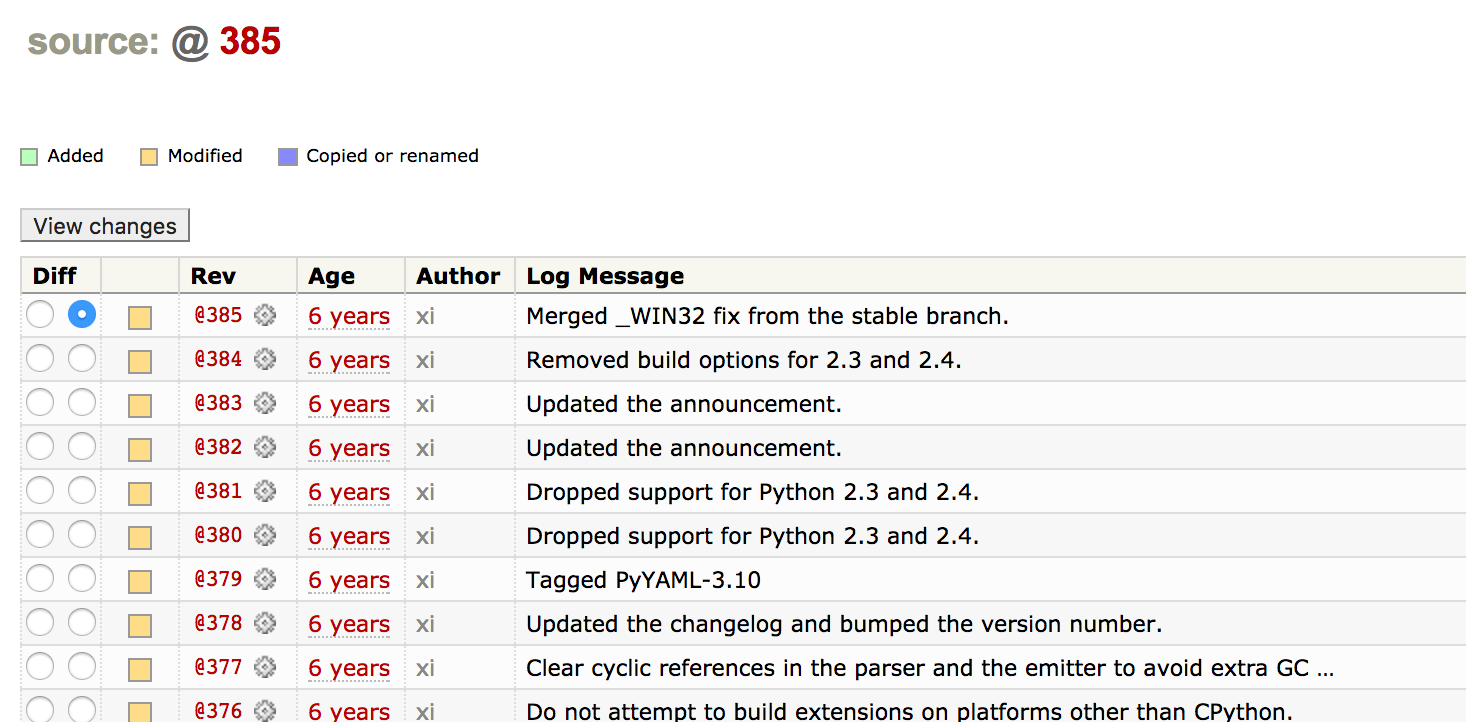Image resolution: width=1466 pixels, height=722 pixels.
Task: Open the changeset gear icon beside @385
Action: 264,314
